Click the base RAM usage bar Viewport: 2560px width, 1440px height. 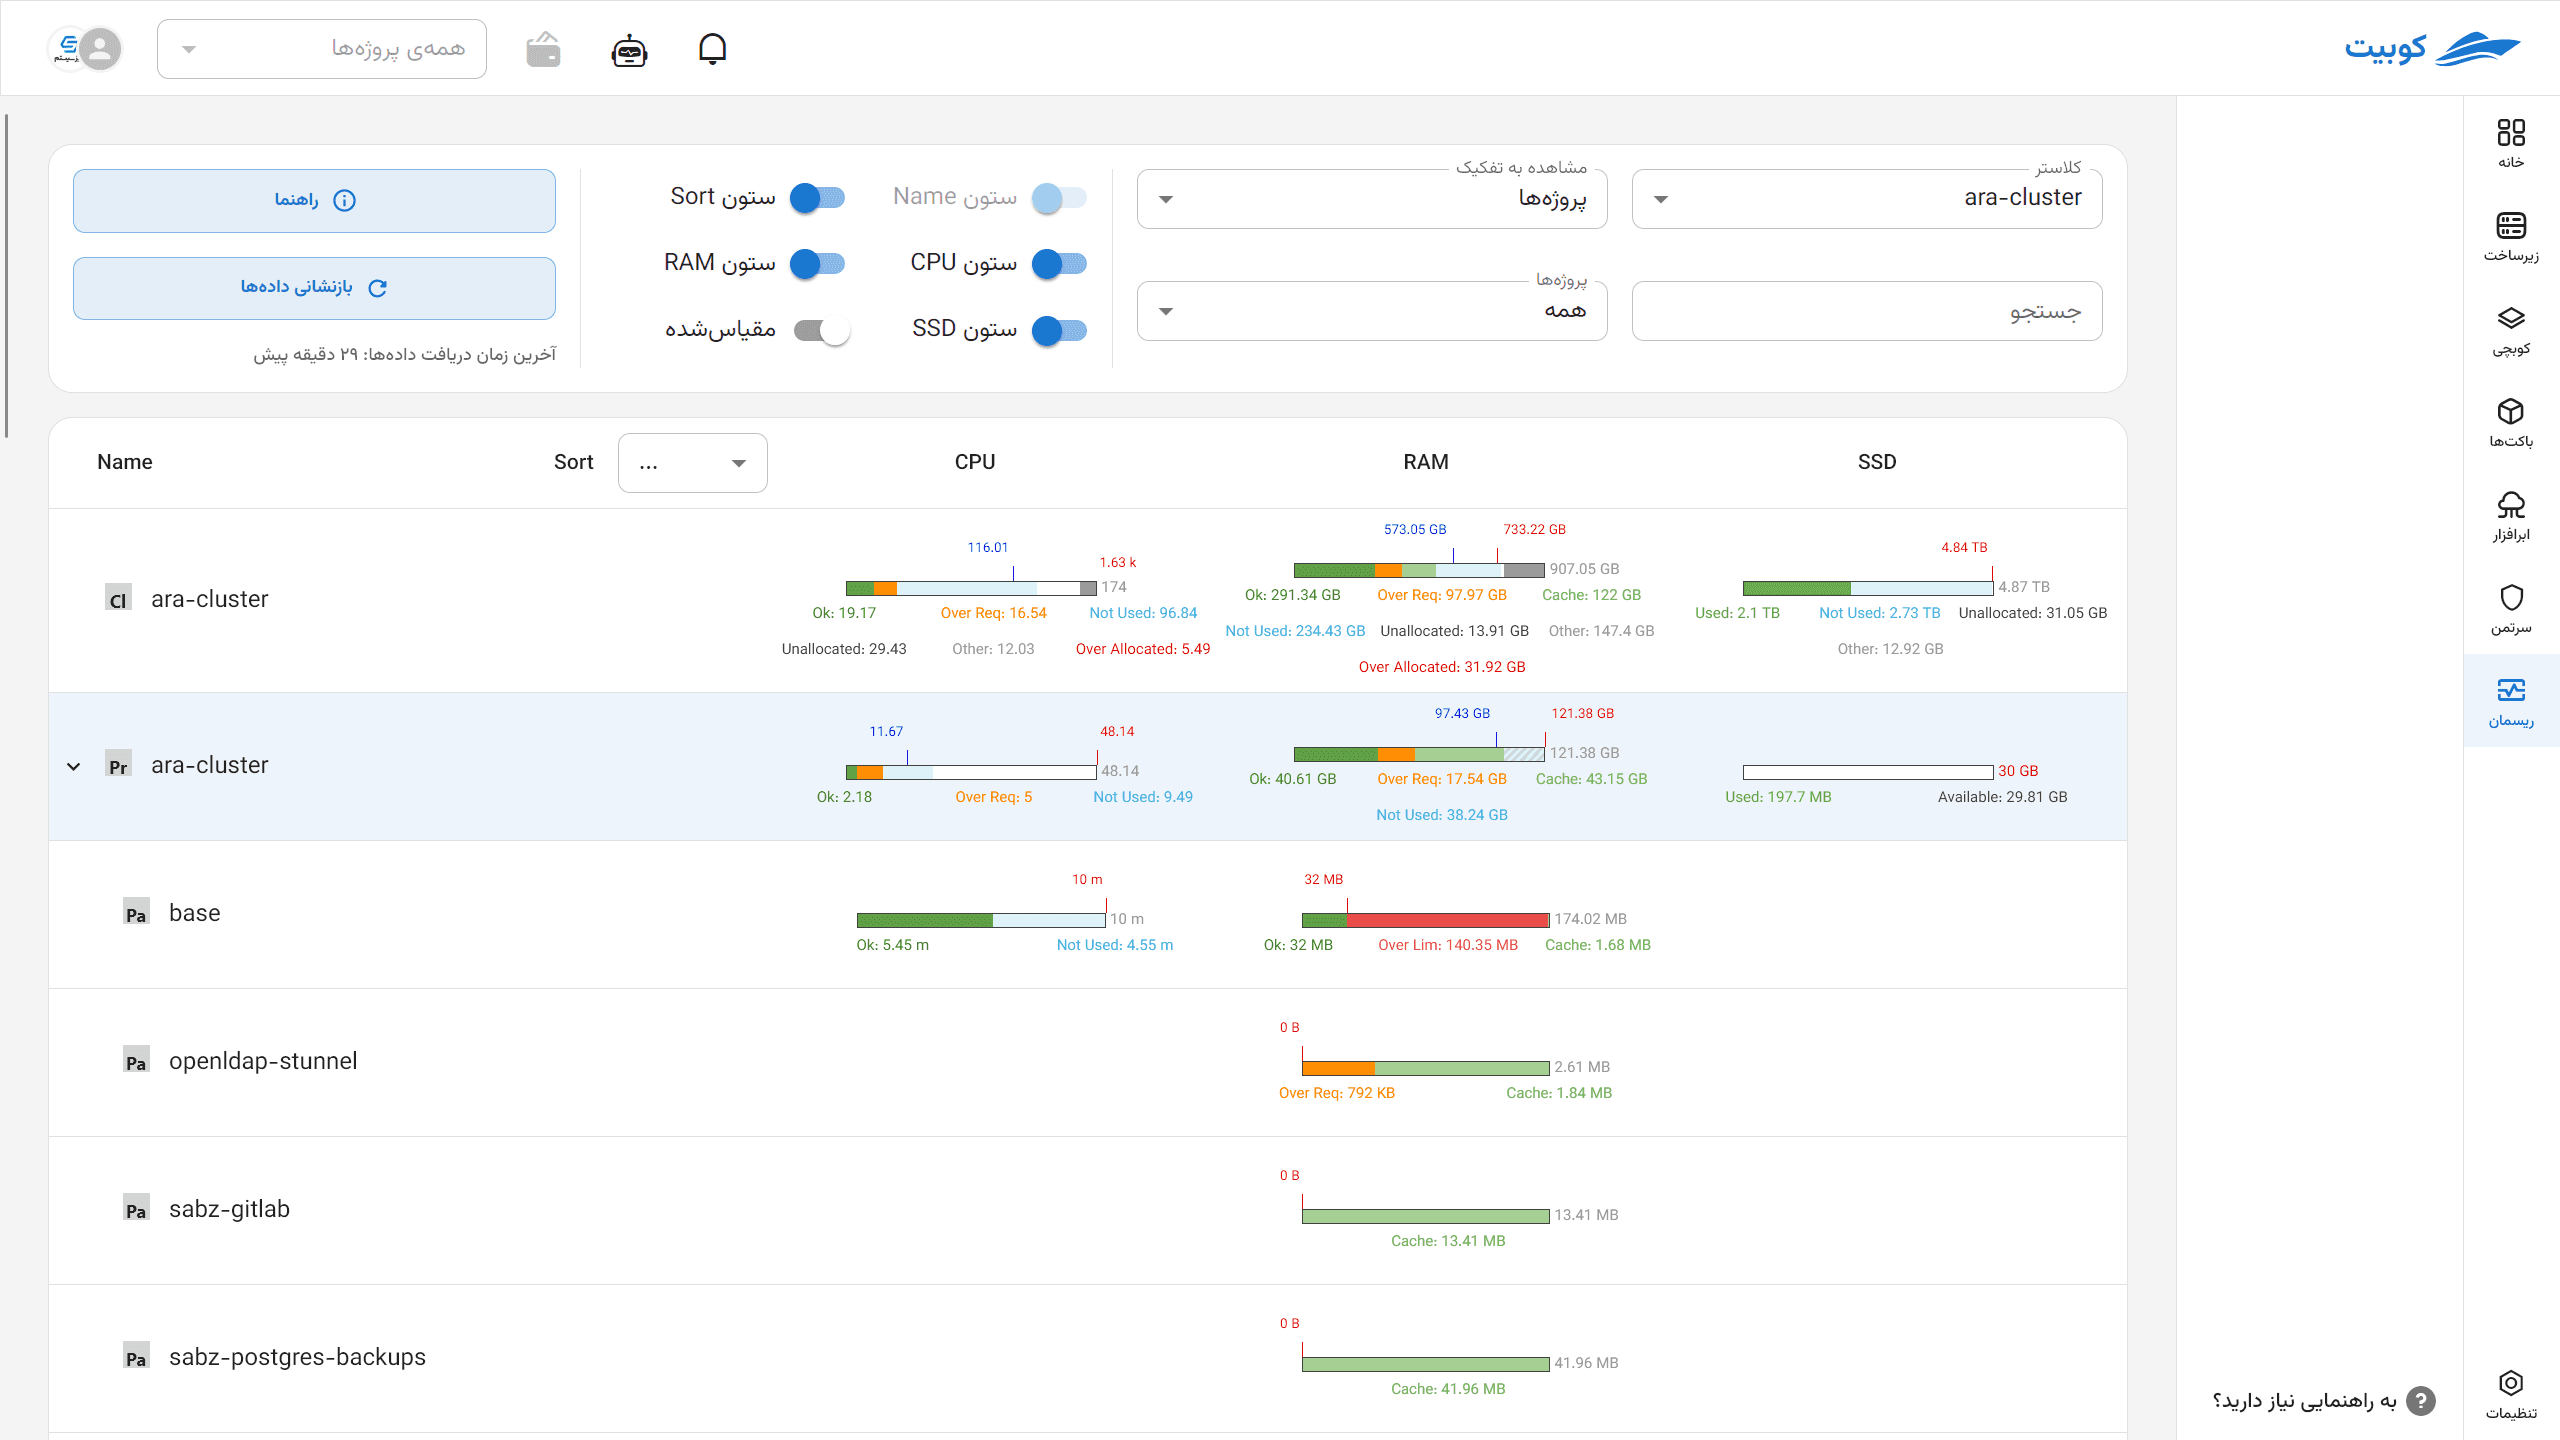[1425, 920]
